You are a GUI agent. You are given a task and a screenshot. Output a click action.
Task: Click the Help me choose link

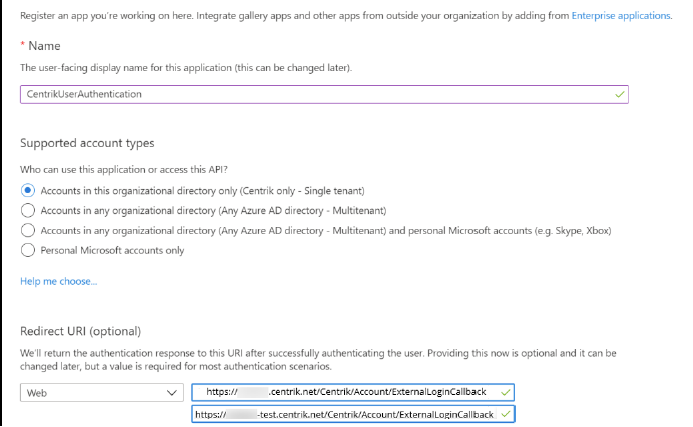pos(58,281)
